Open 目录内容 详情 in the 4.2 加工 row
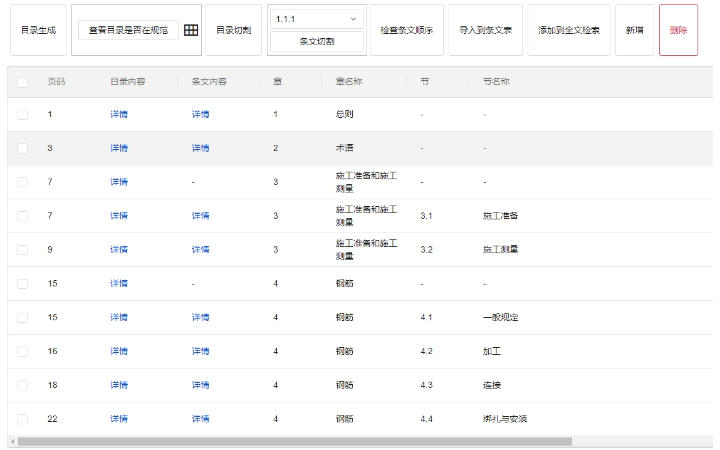Screen dimensions: 720x450 click(119, 351)
